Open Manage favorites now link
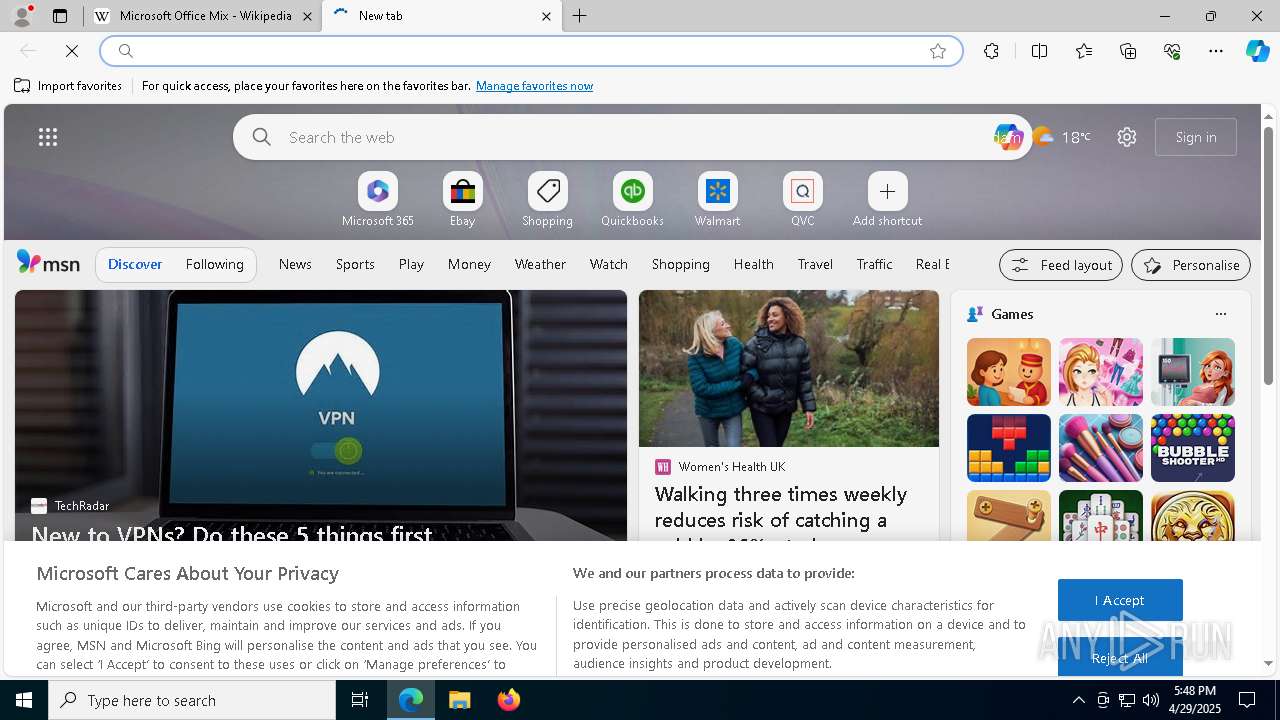The height and width of the screenshot is (720, 1280). pos(534,86)
